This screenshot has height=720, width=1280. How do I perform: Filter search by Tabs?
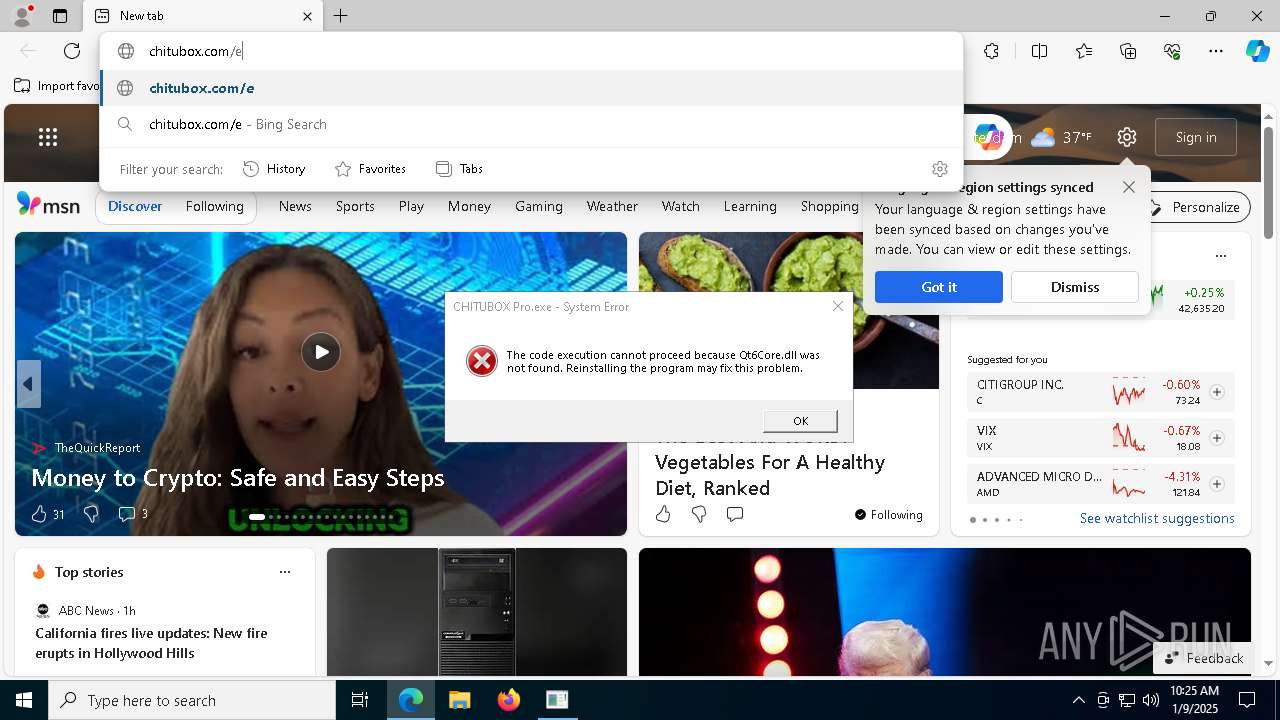pyautogui.click(x=460, y=169)
